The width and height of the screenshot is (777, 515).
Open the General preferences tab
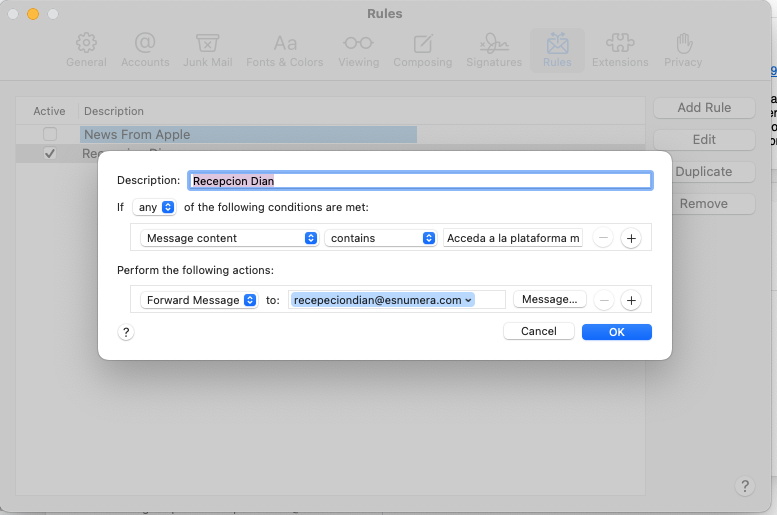click(x=86, y=50)
